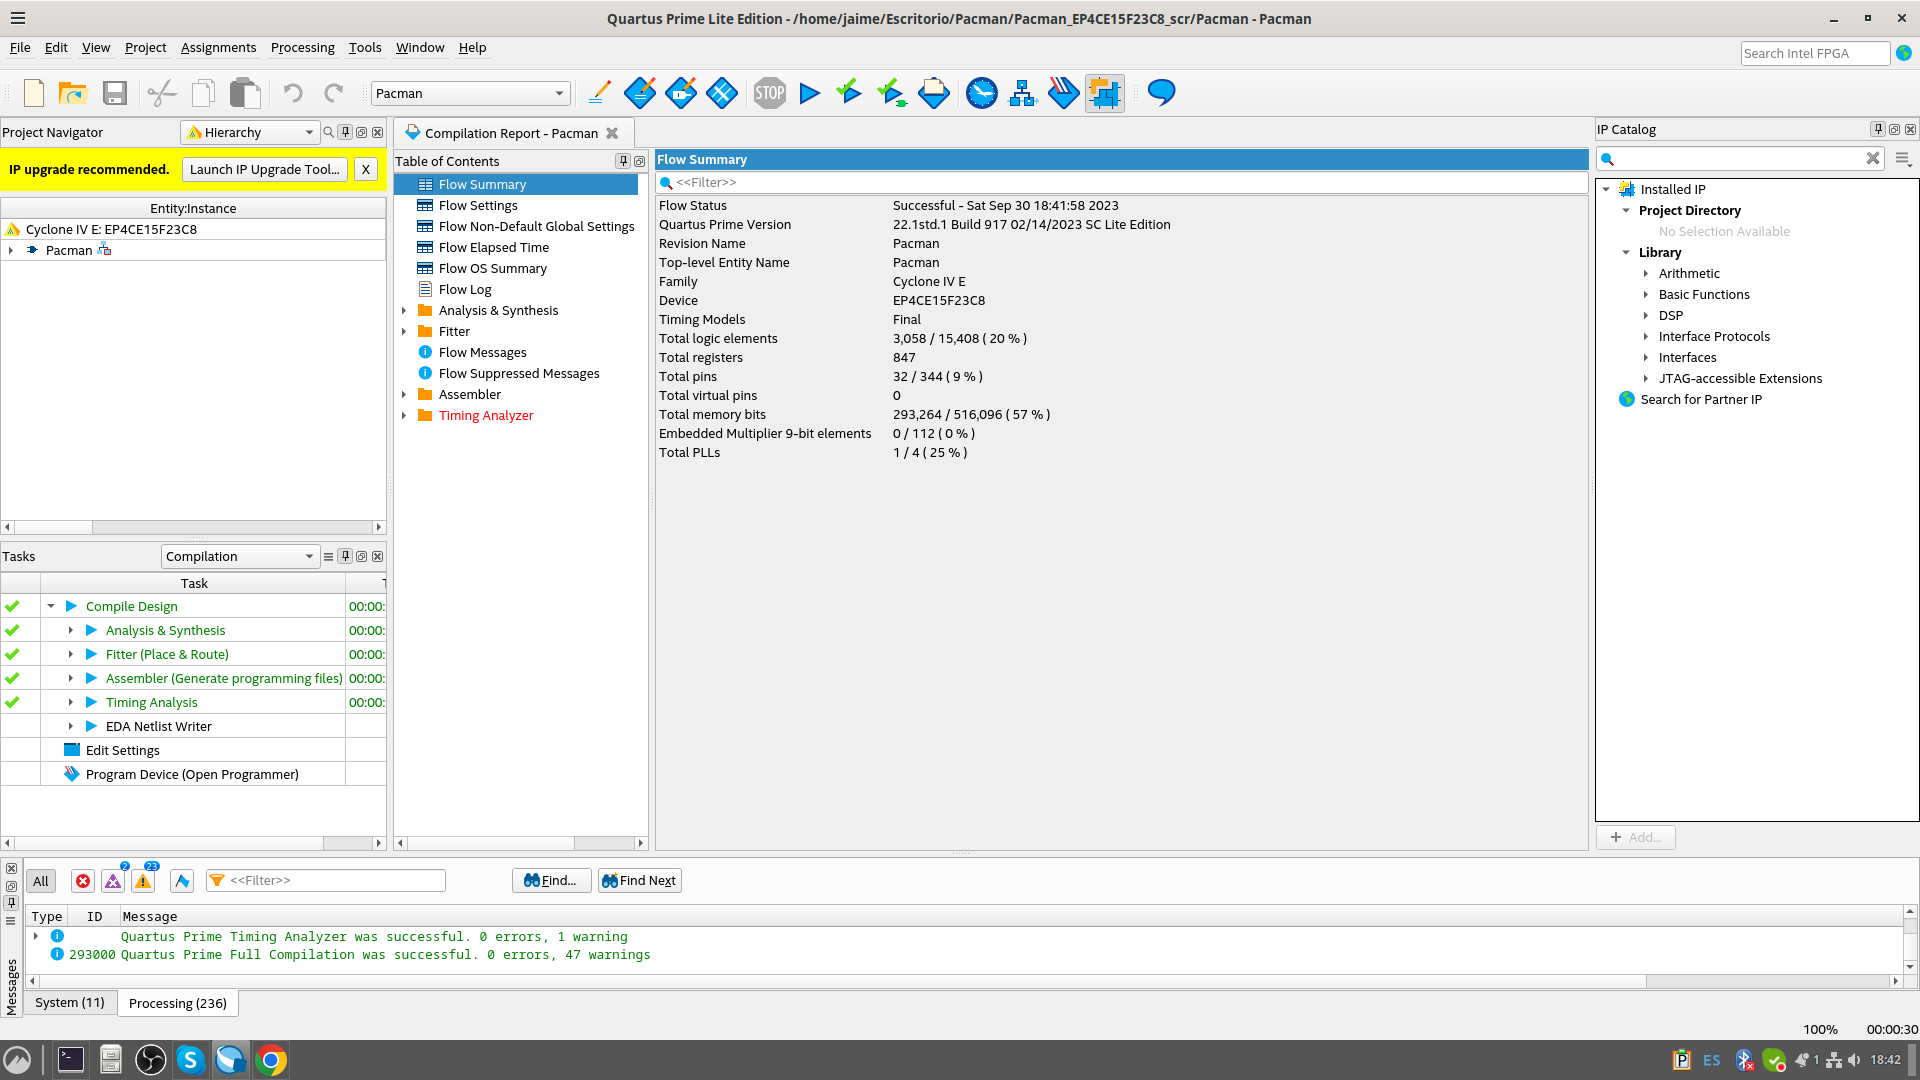This screenshot has height=1080, width=1920.
Task: Collapse the Compile Design task
Action: [x=51, y=606]
